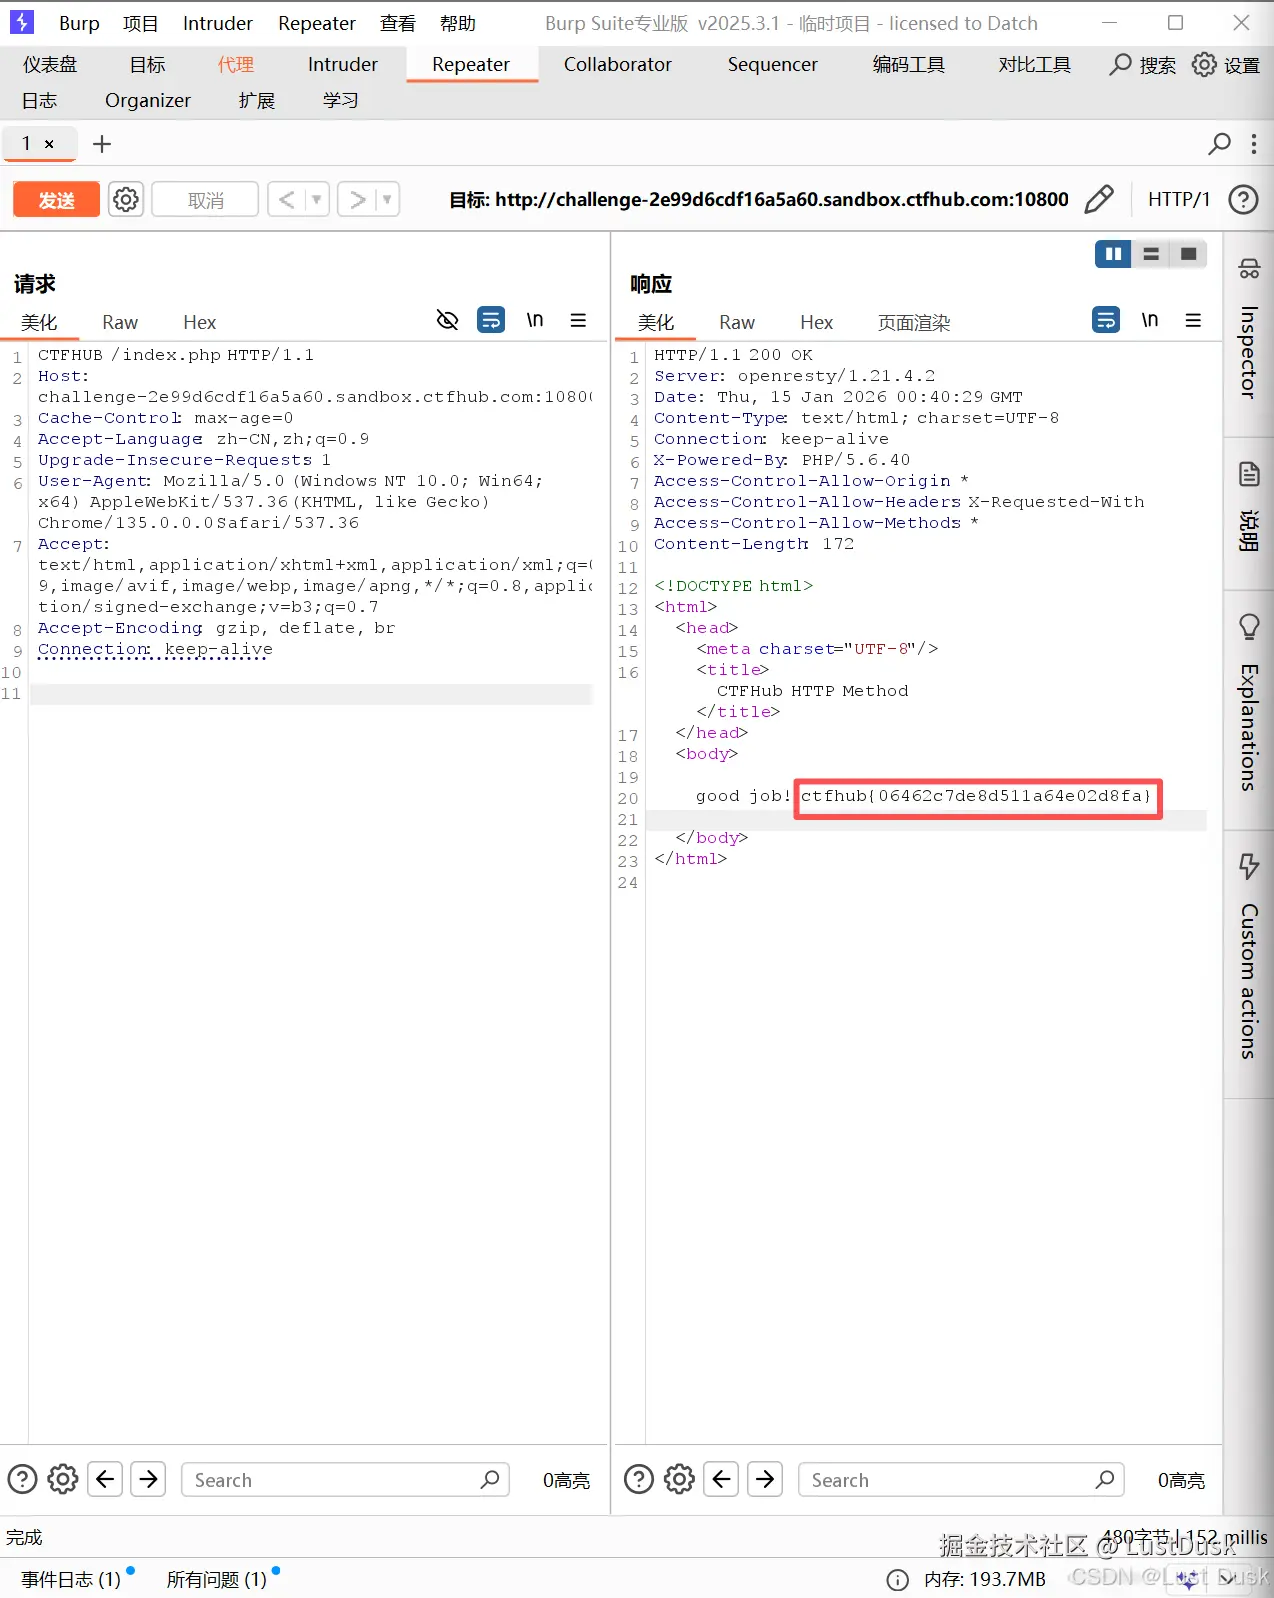
Task: Open the 编码工具 decoder tab
Action: (909, 64)
